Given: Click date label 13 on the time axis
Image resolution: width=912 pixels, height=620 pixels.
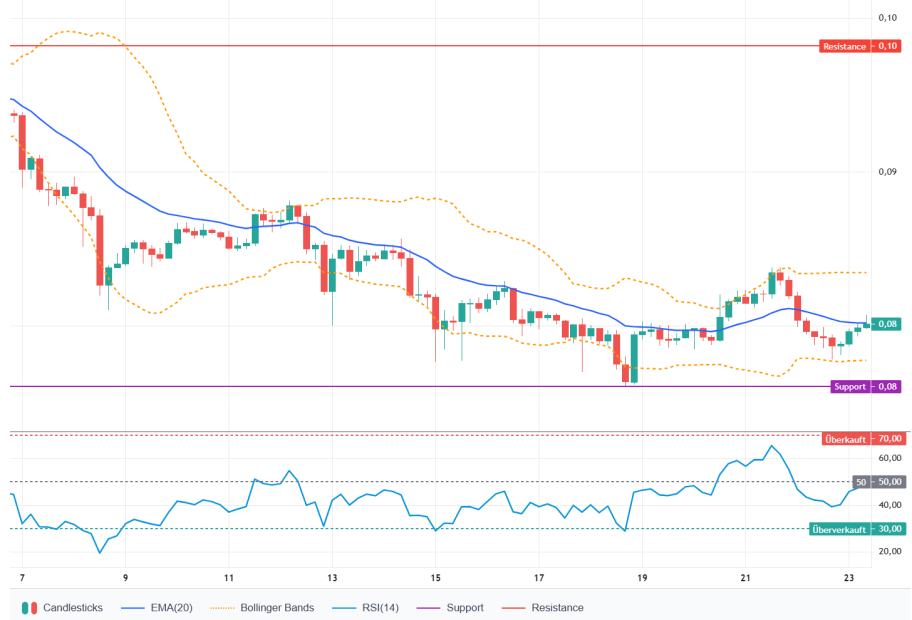Looking at the screenshot, I should coord(332,578).
